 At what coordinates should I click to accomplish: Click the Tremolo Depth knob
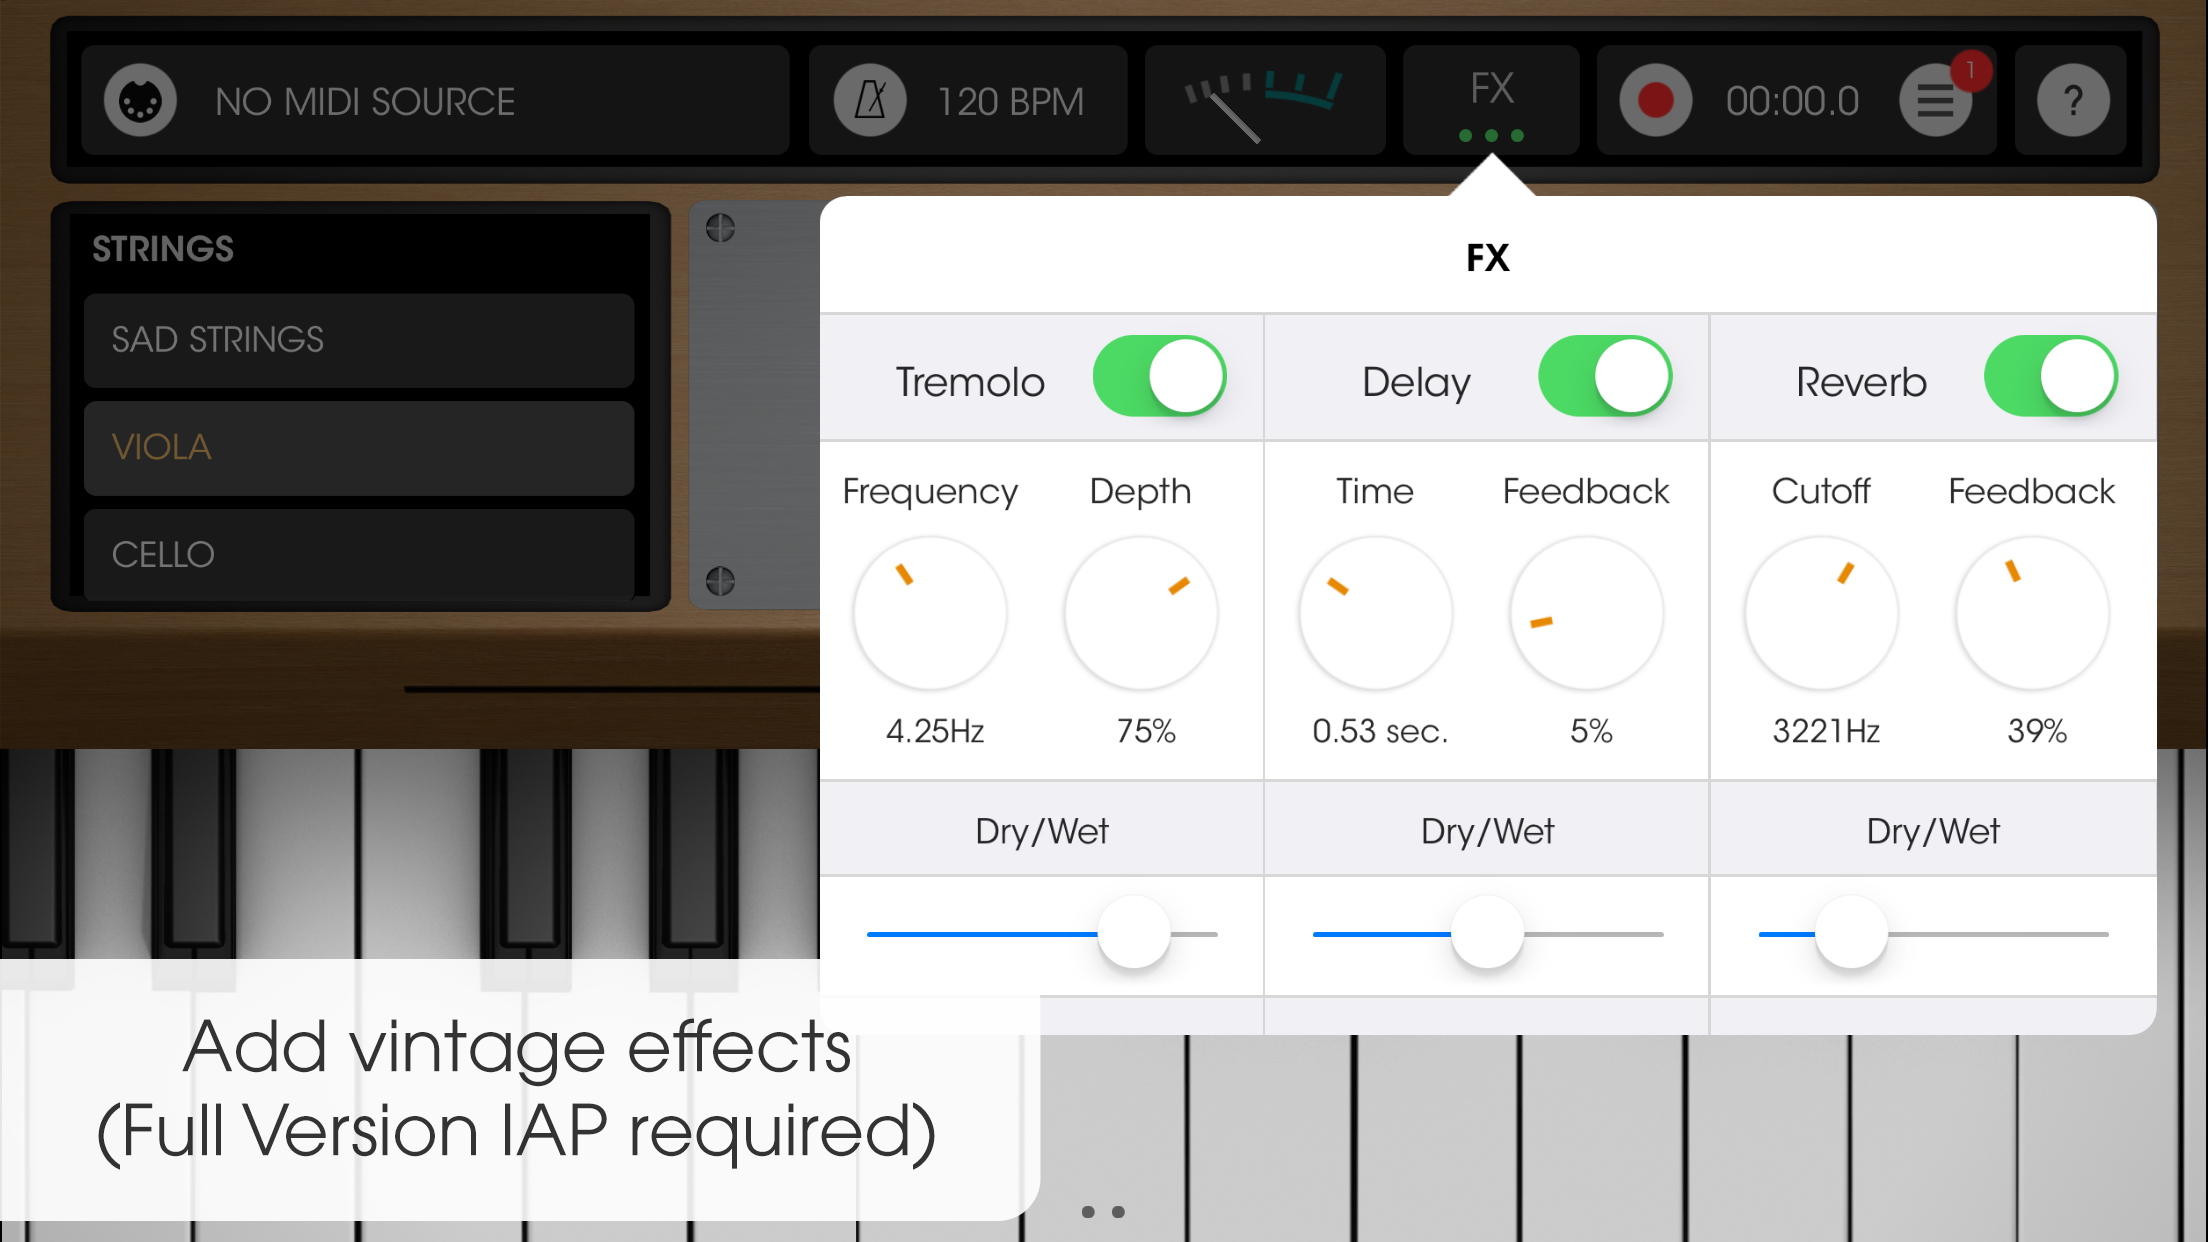click(1141, 613)
